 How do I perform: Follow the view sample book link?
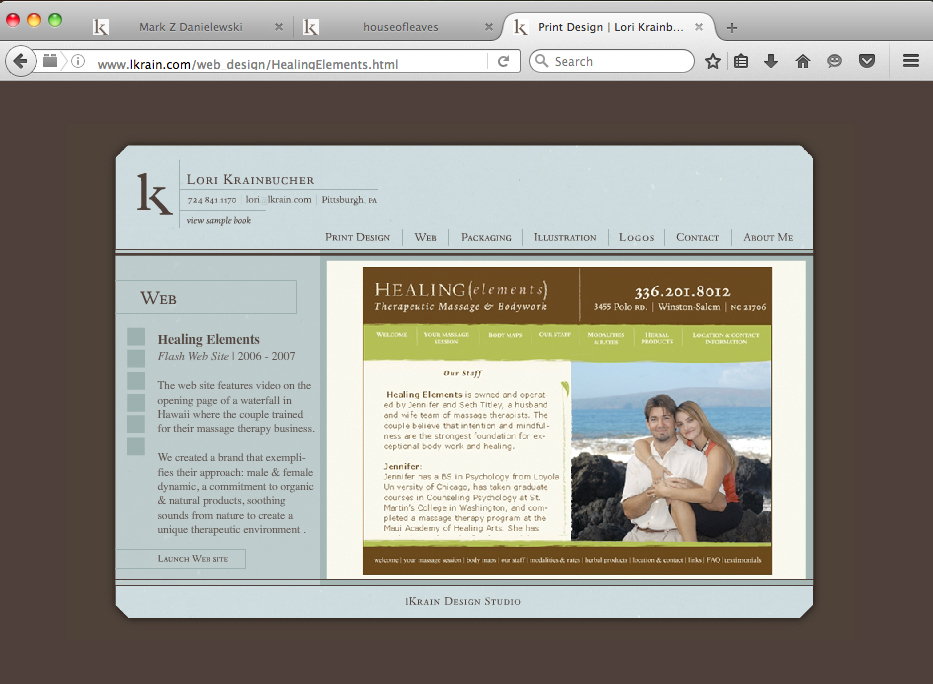(x=218, y=220)
